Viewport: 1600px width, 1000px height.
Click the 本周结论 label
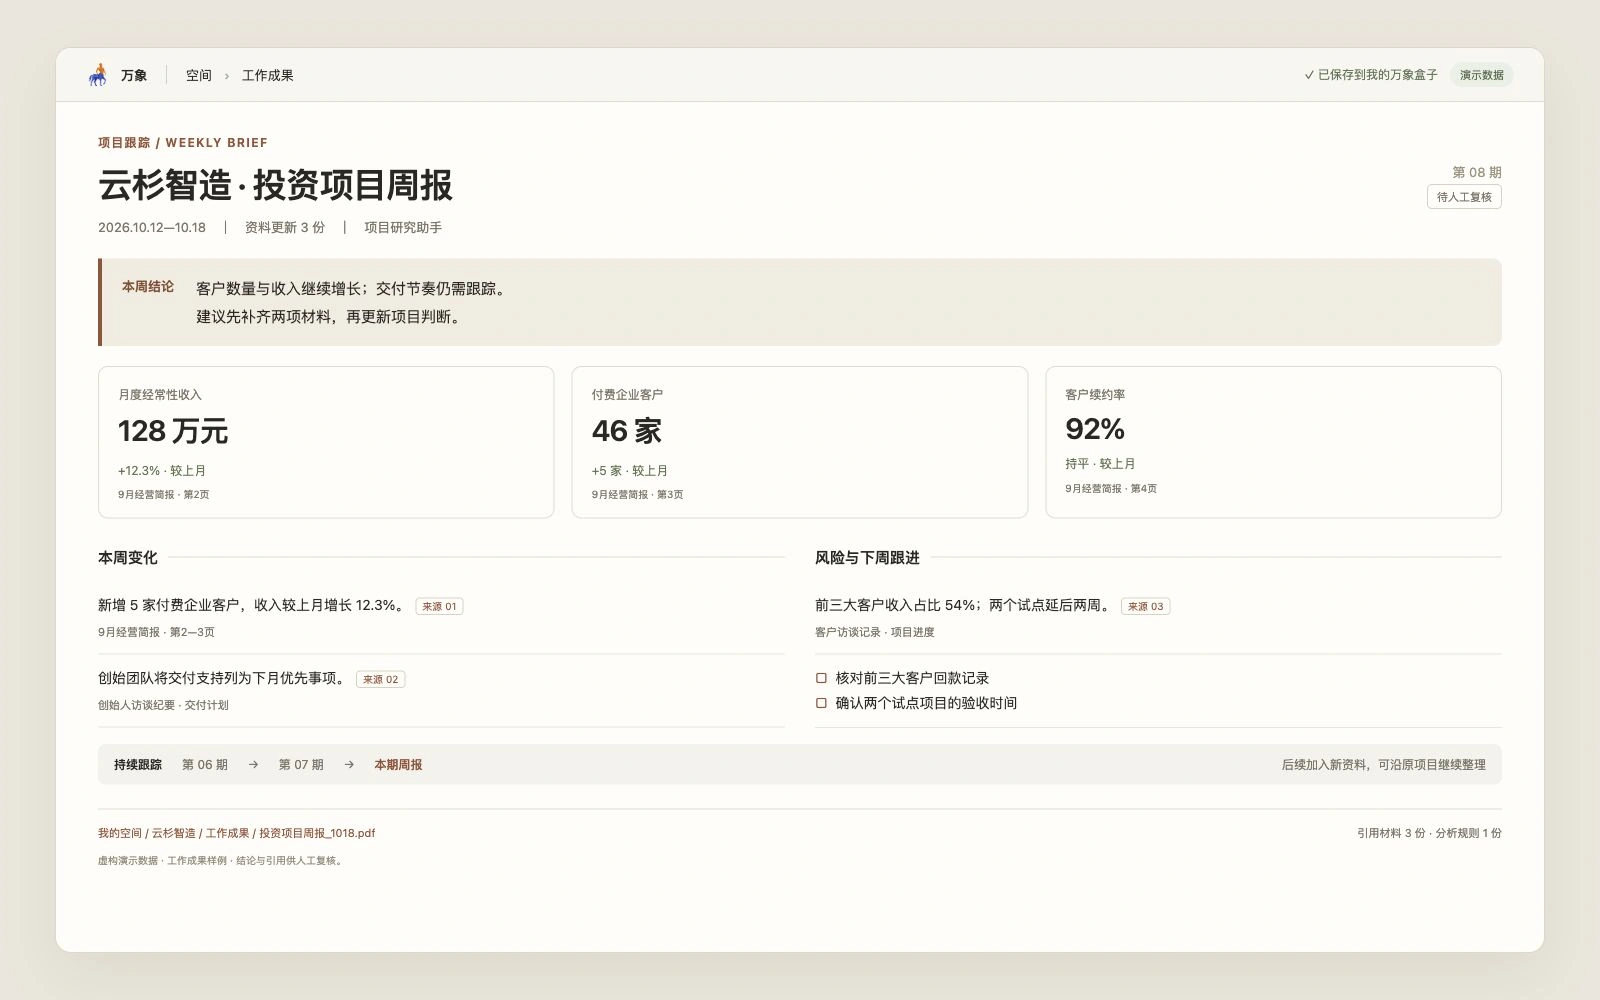148,287
